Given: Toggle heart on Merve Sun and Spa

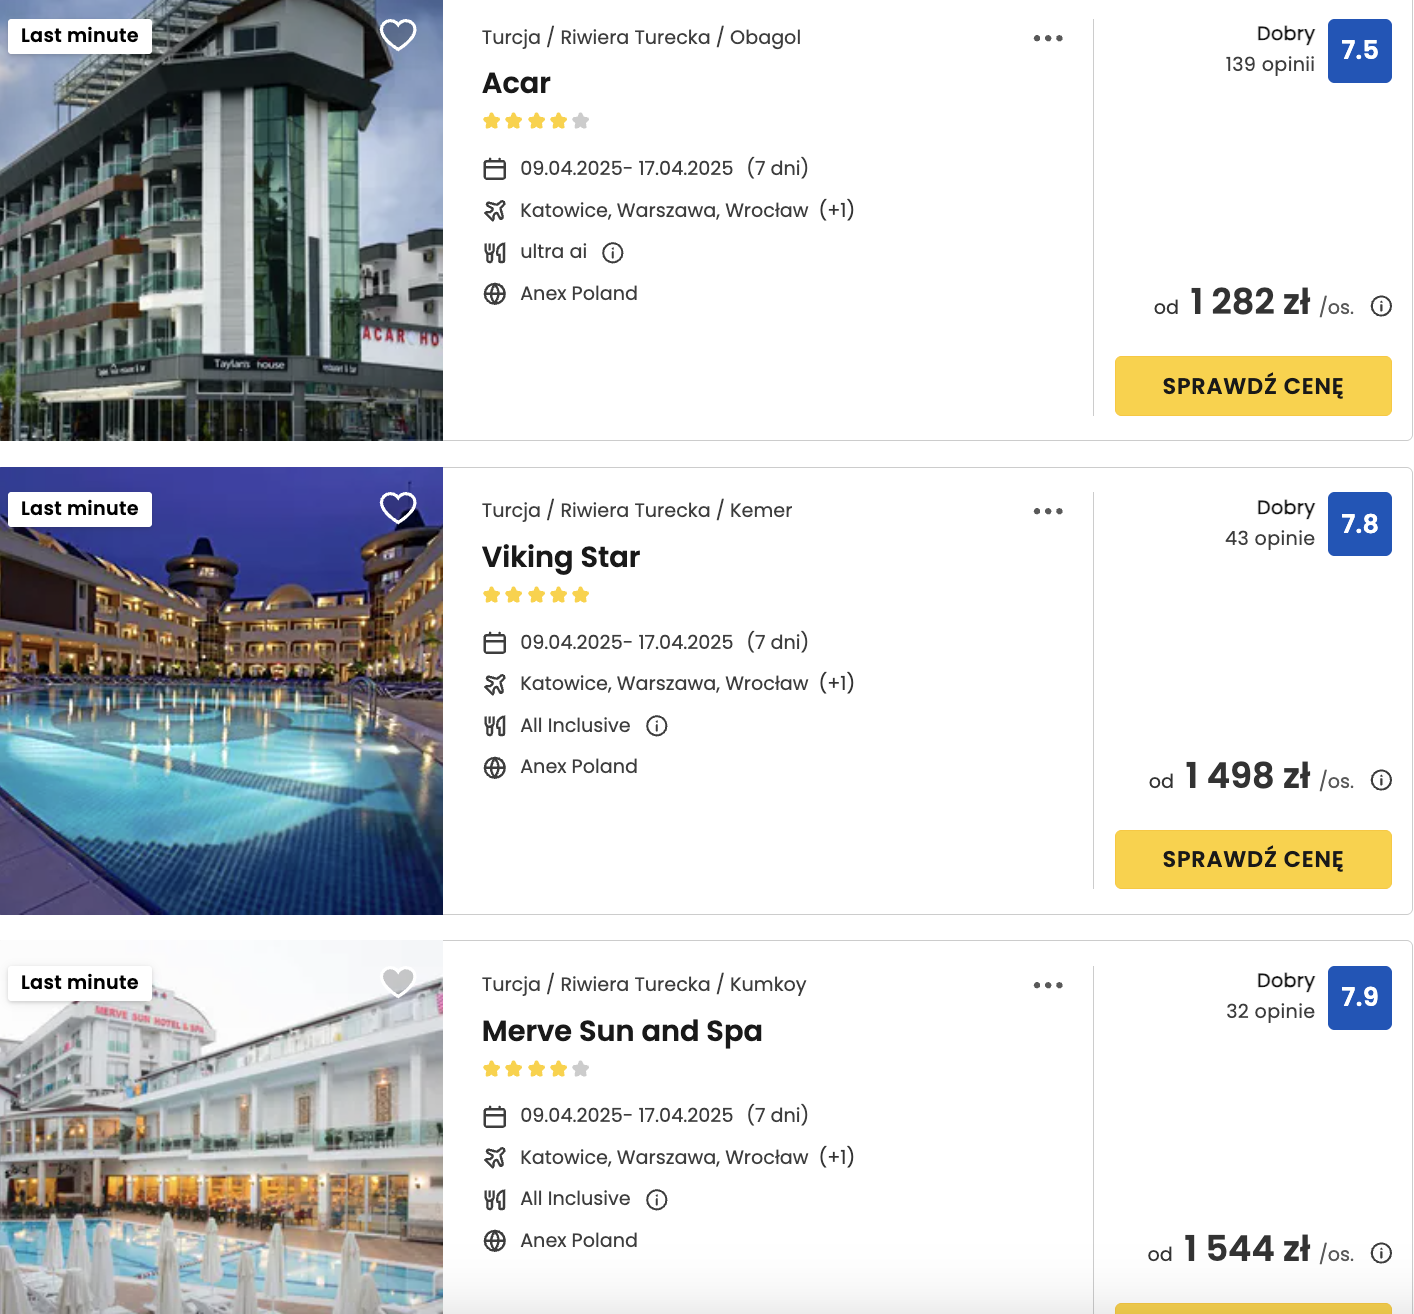Looking at the screenshot, I should (x=398, y=982).
